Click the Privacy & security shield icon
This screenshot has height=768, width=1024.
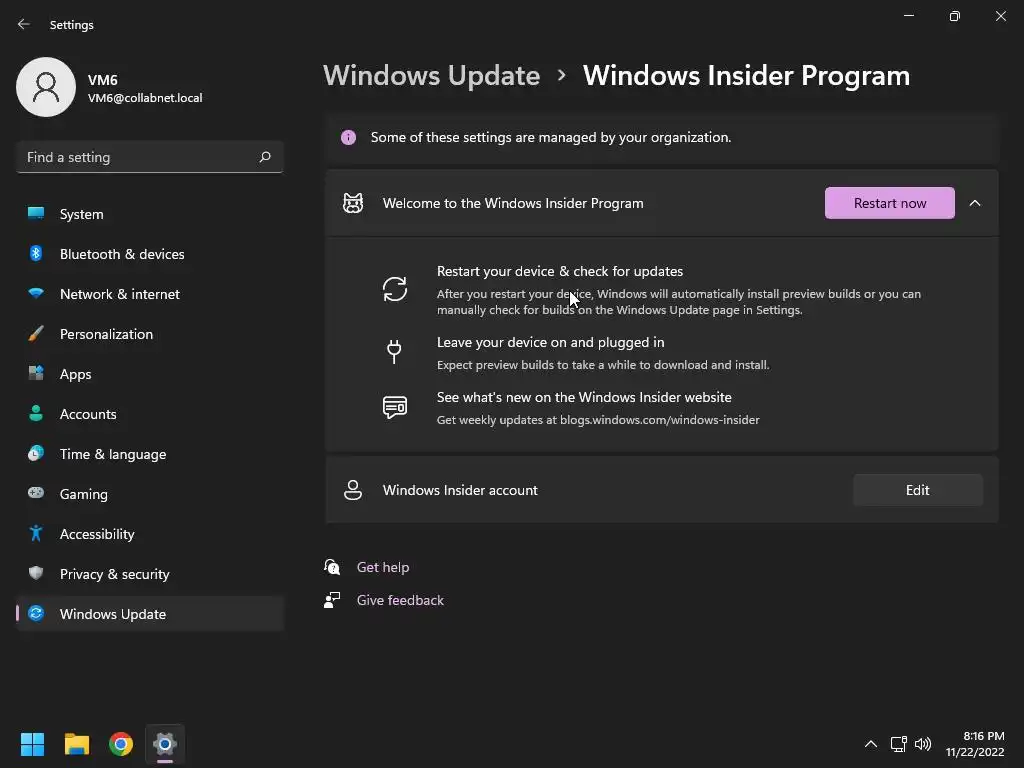click(x=36, y=574)
